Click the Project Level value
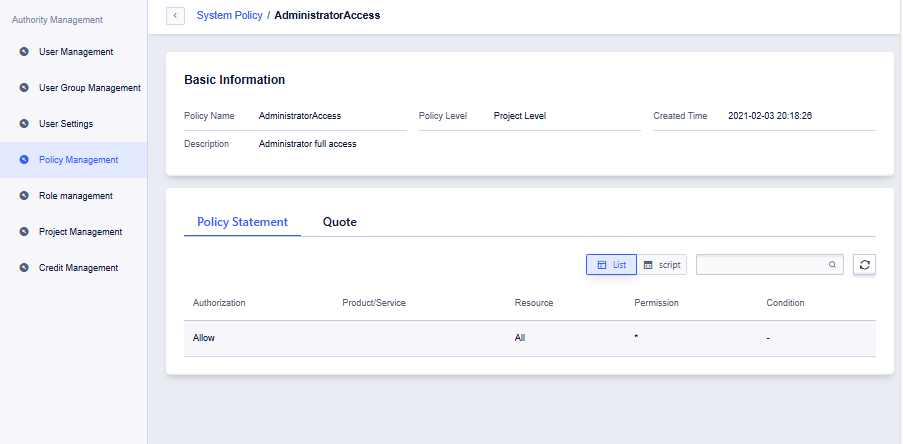The image size is (903, 444). [520, 116]
